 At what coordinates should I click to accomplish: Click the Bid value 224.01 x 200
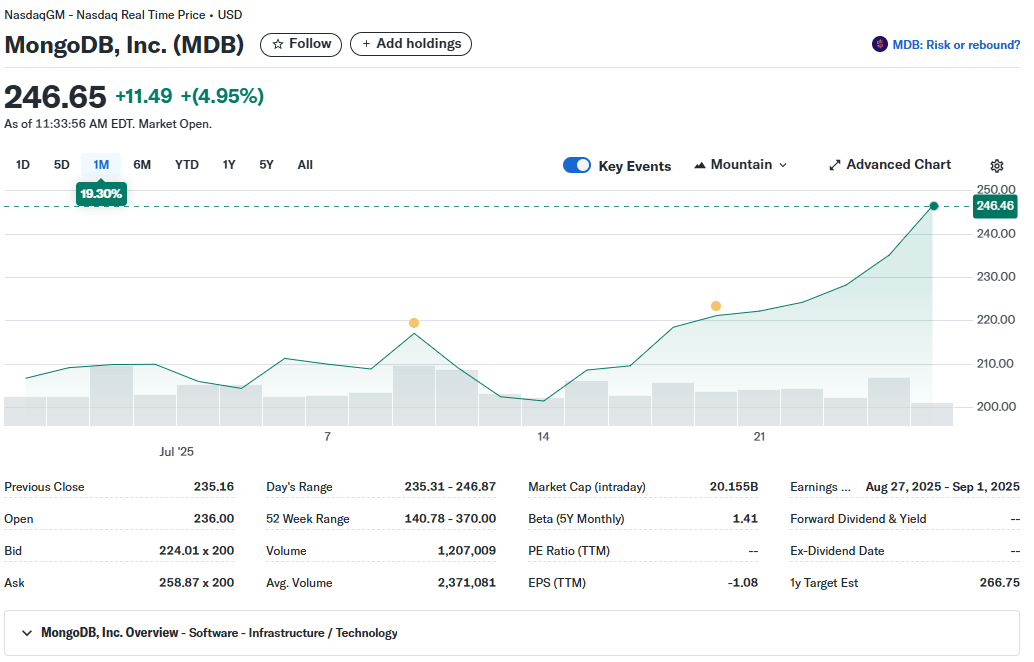coord(197,551)
